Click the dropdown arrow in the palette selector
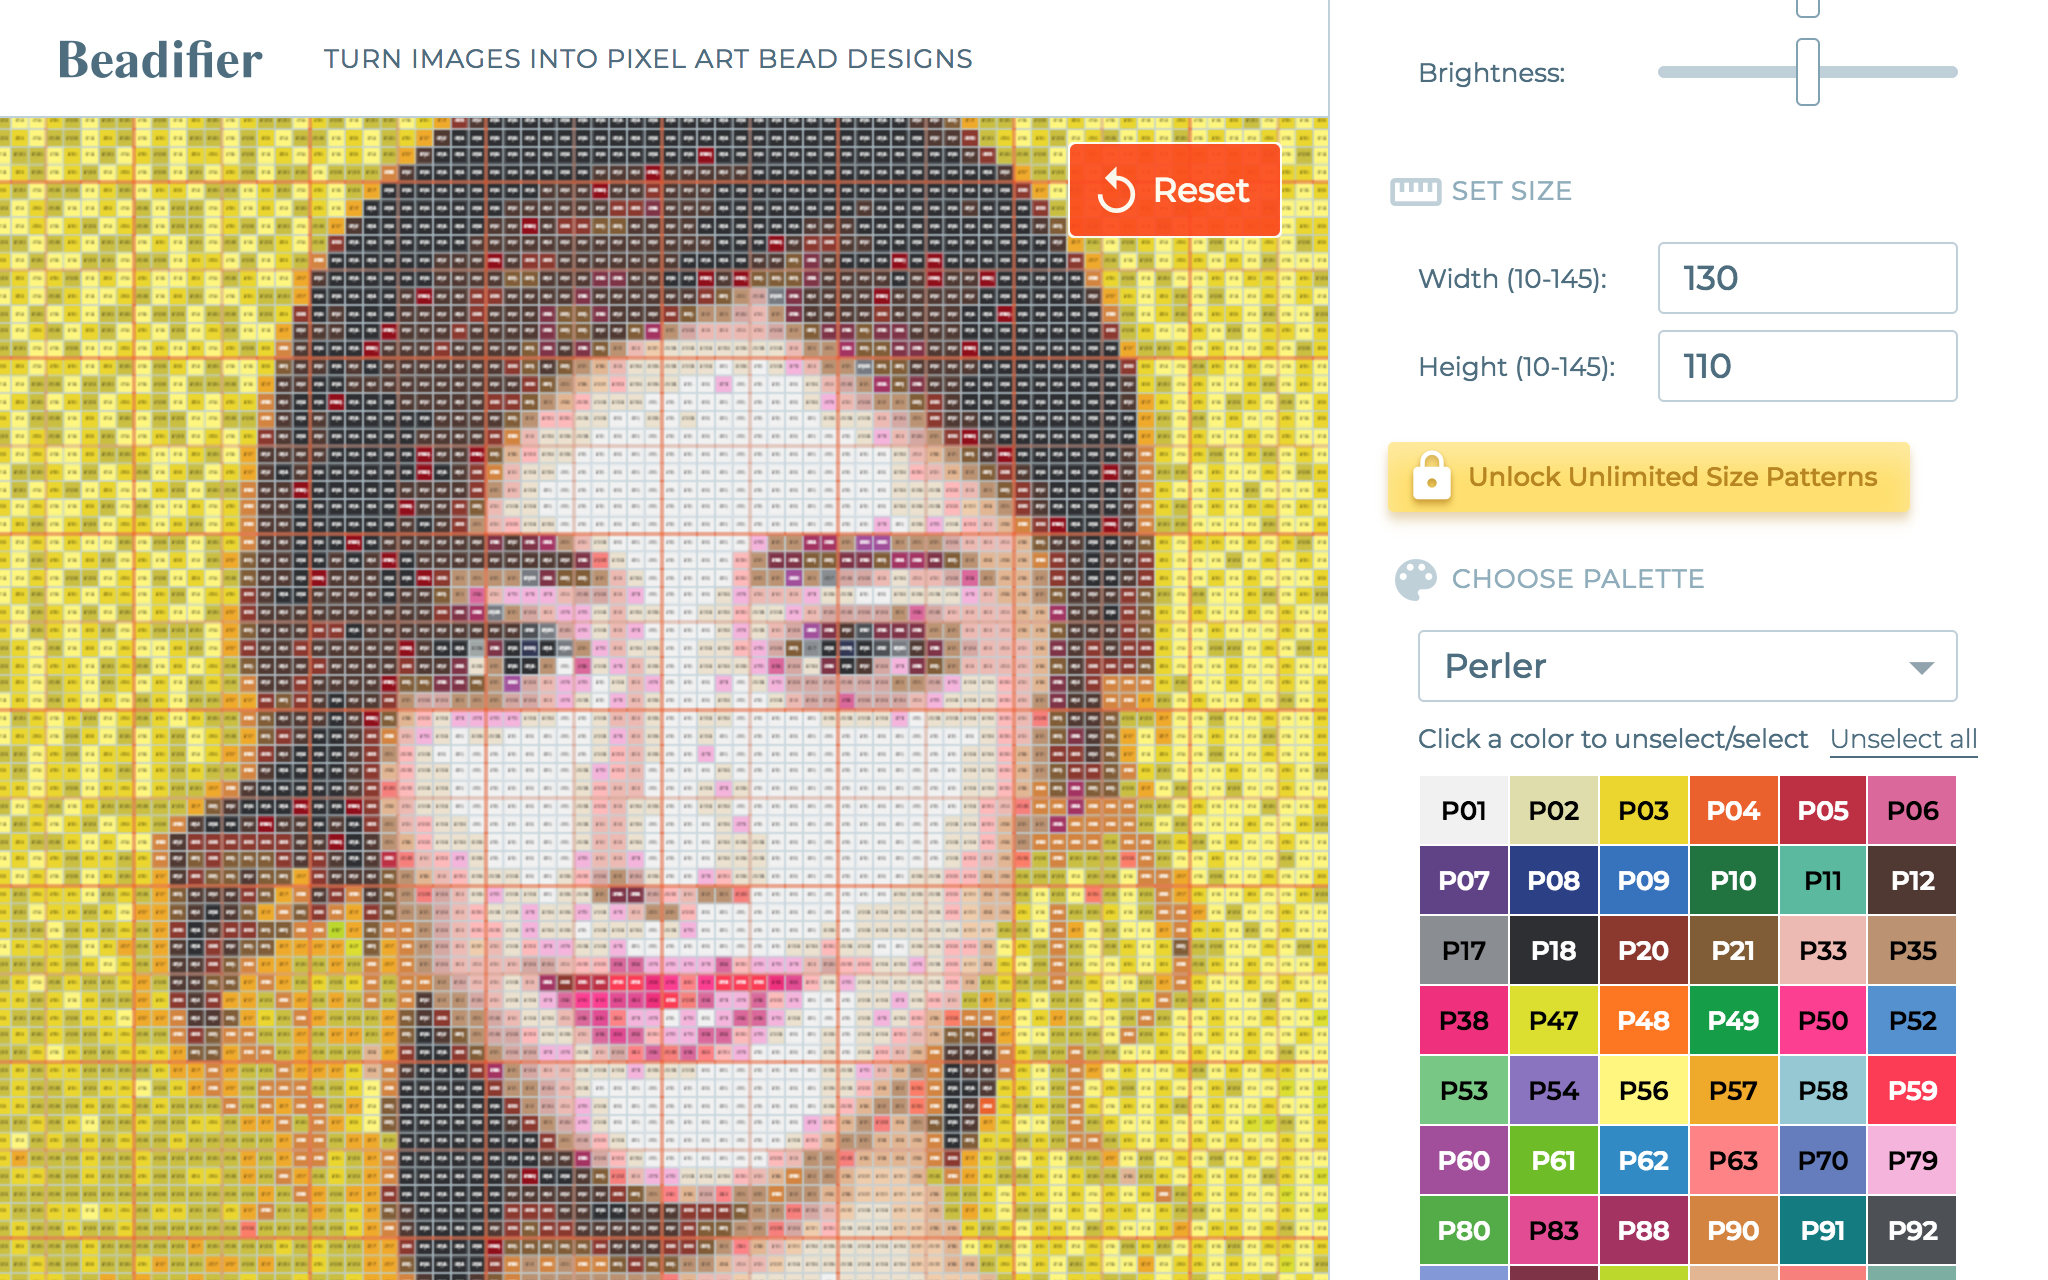The height and width of the screenshot is (1280, 2048). click(x=1921, y=667)
